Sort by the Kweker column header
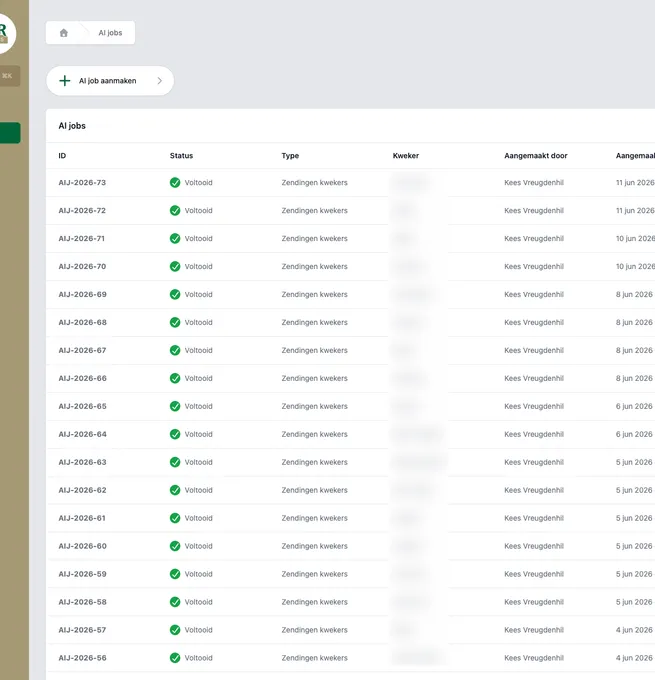655x680 pixels. [406, 156]
